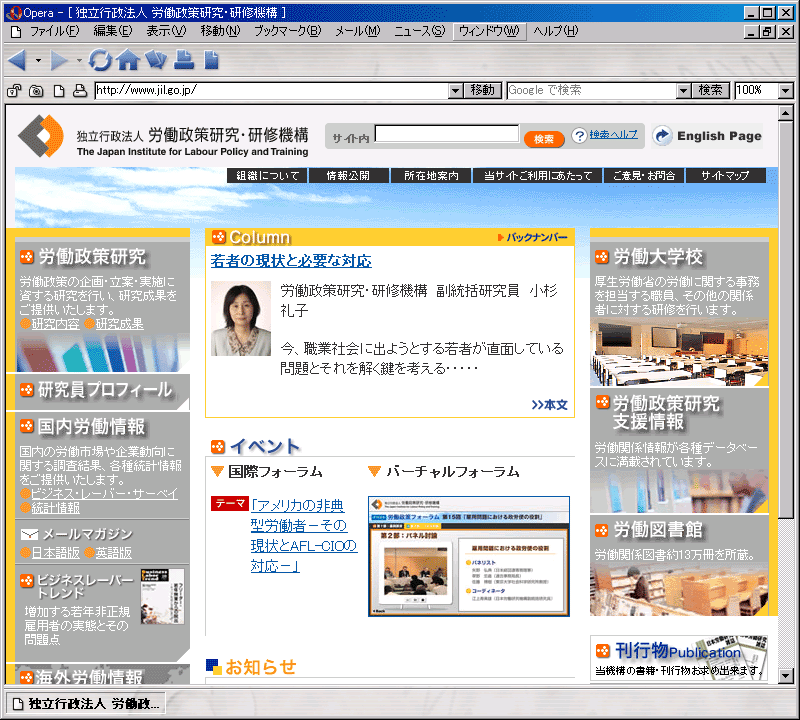
Task: Open a new page with blue document icon
Action: pos(211,60)
